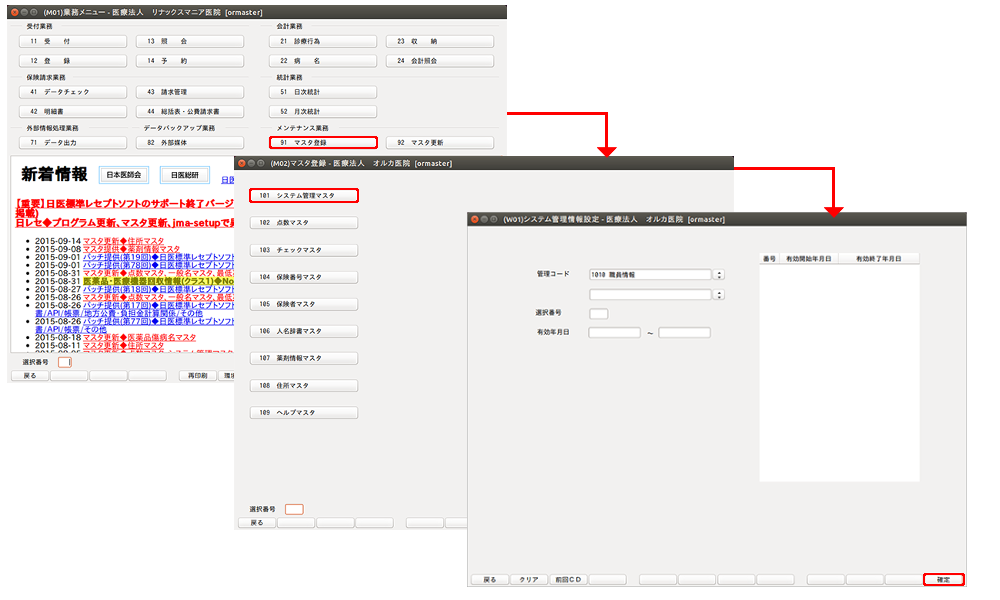Click the 日医総研 button in 新着情報
The width and height of the screenshot is (1000, 600).
[x=185, y=175]
